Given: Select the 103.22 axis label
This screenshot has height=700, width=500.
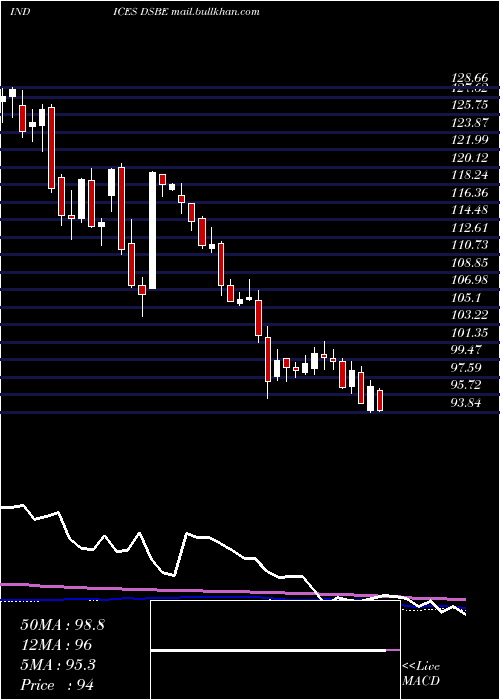Looking at the screenshot, I should (470, 316).
